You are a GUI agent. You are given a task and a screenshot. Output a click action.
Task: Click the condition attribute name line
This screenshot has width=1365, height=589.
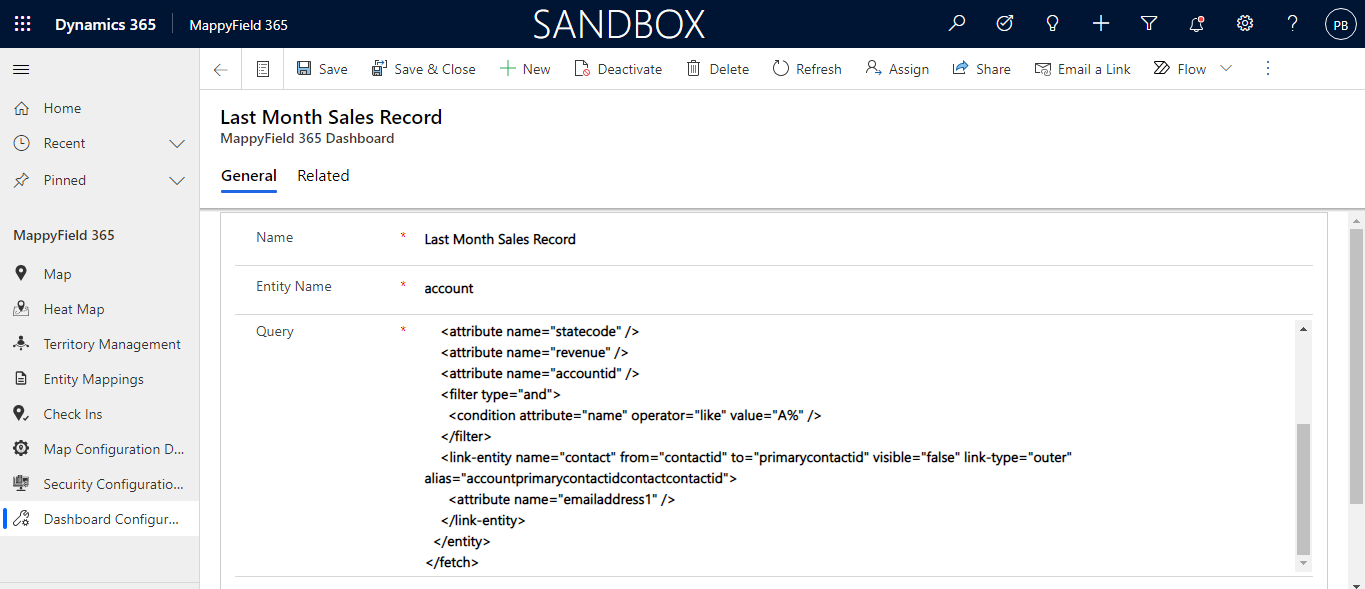click(x=635, y=415)
